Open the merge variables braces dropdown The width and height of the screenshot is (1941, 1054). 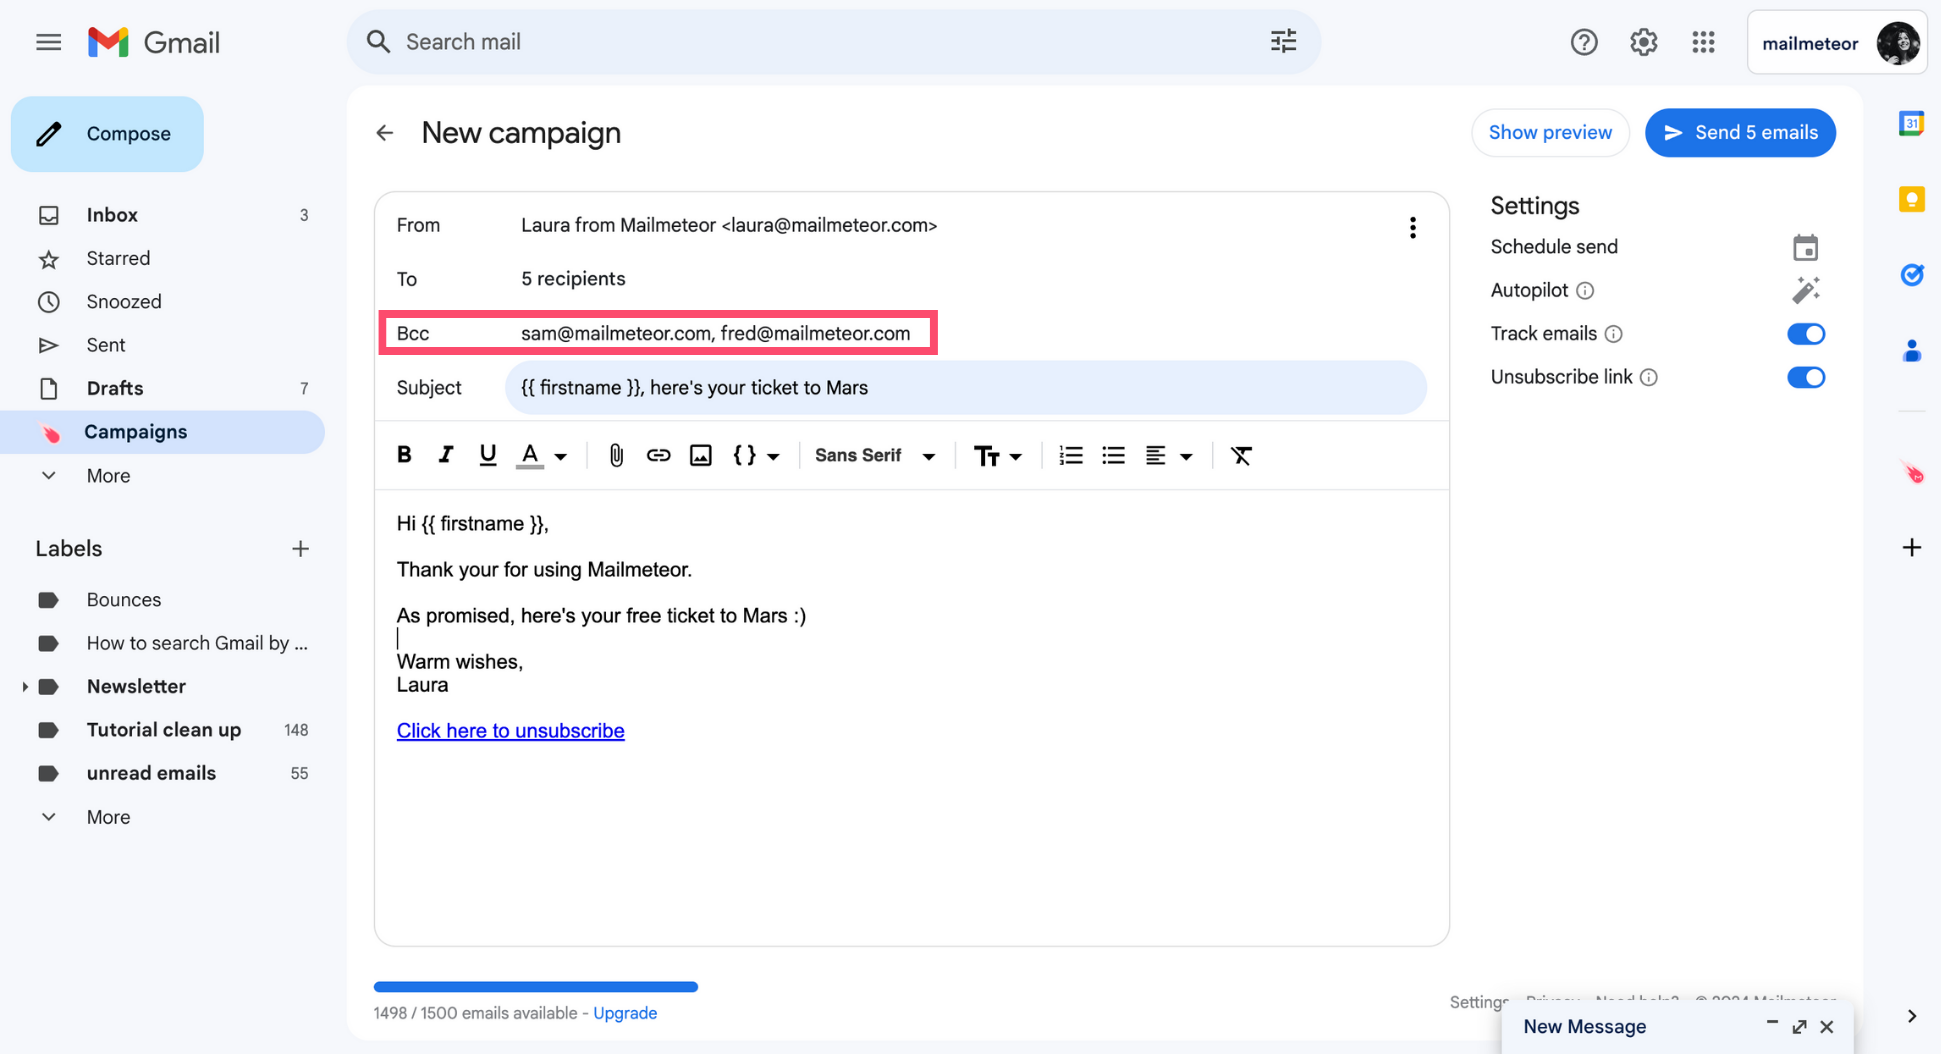756,455
